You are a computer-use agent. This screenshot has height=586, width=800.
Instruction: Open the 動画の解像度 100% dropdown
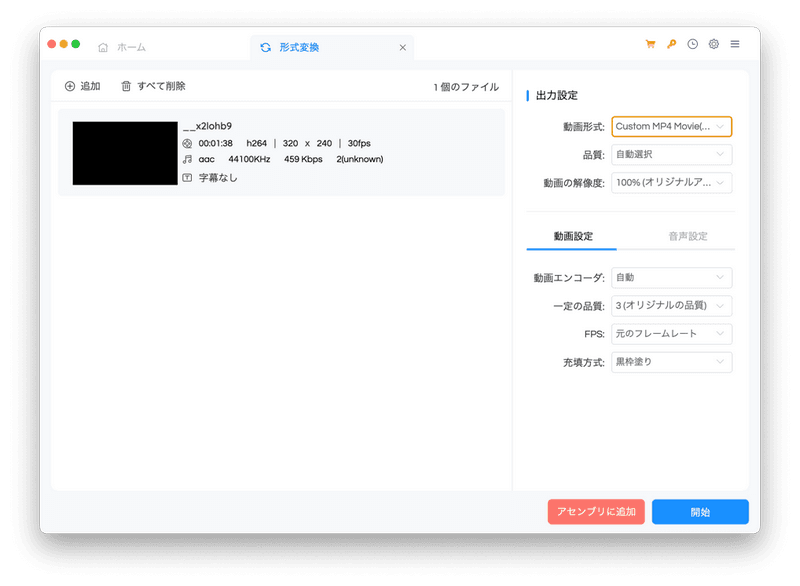tap(671, 183)
